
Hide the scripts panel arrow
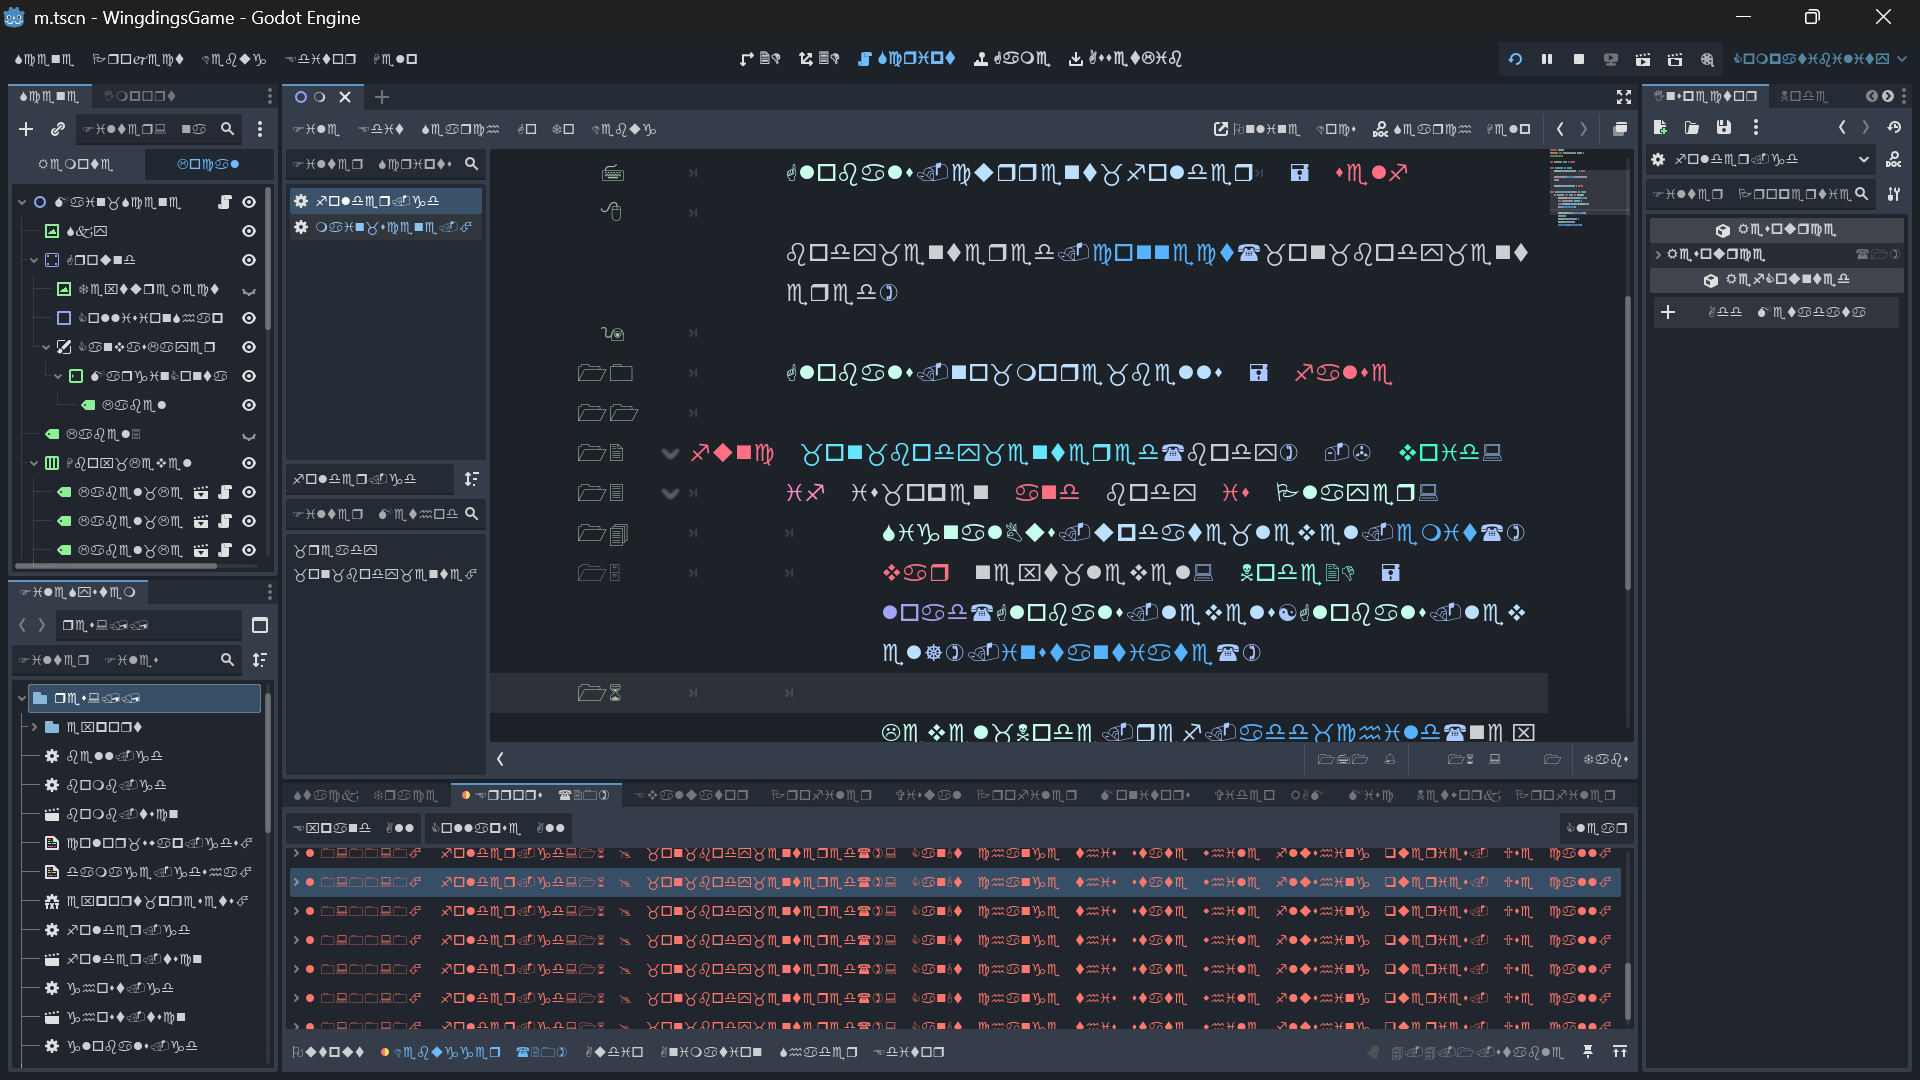click(500, 759)
